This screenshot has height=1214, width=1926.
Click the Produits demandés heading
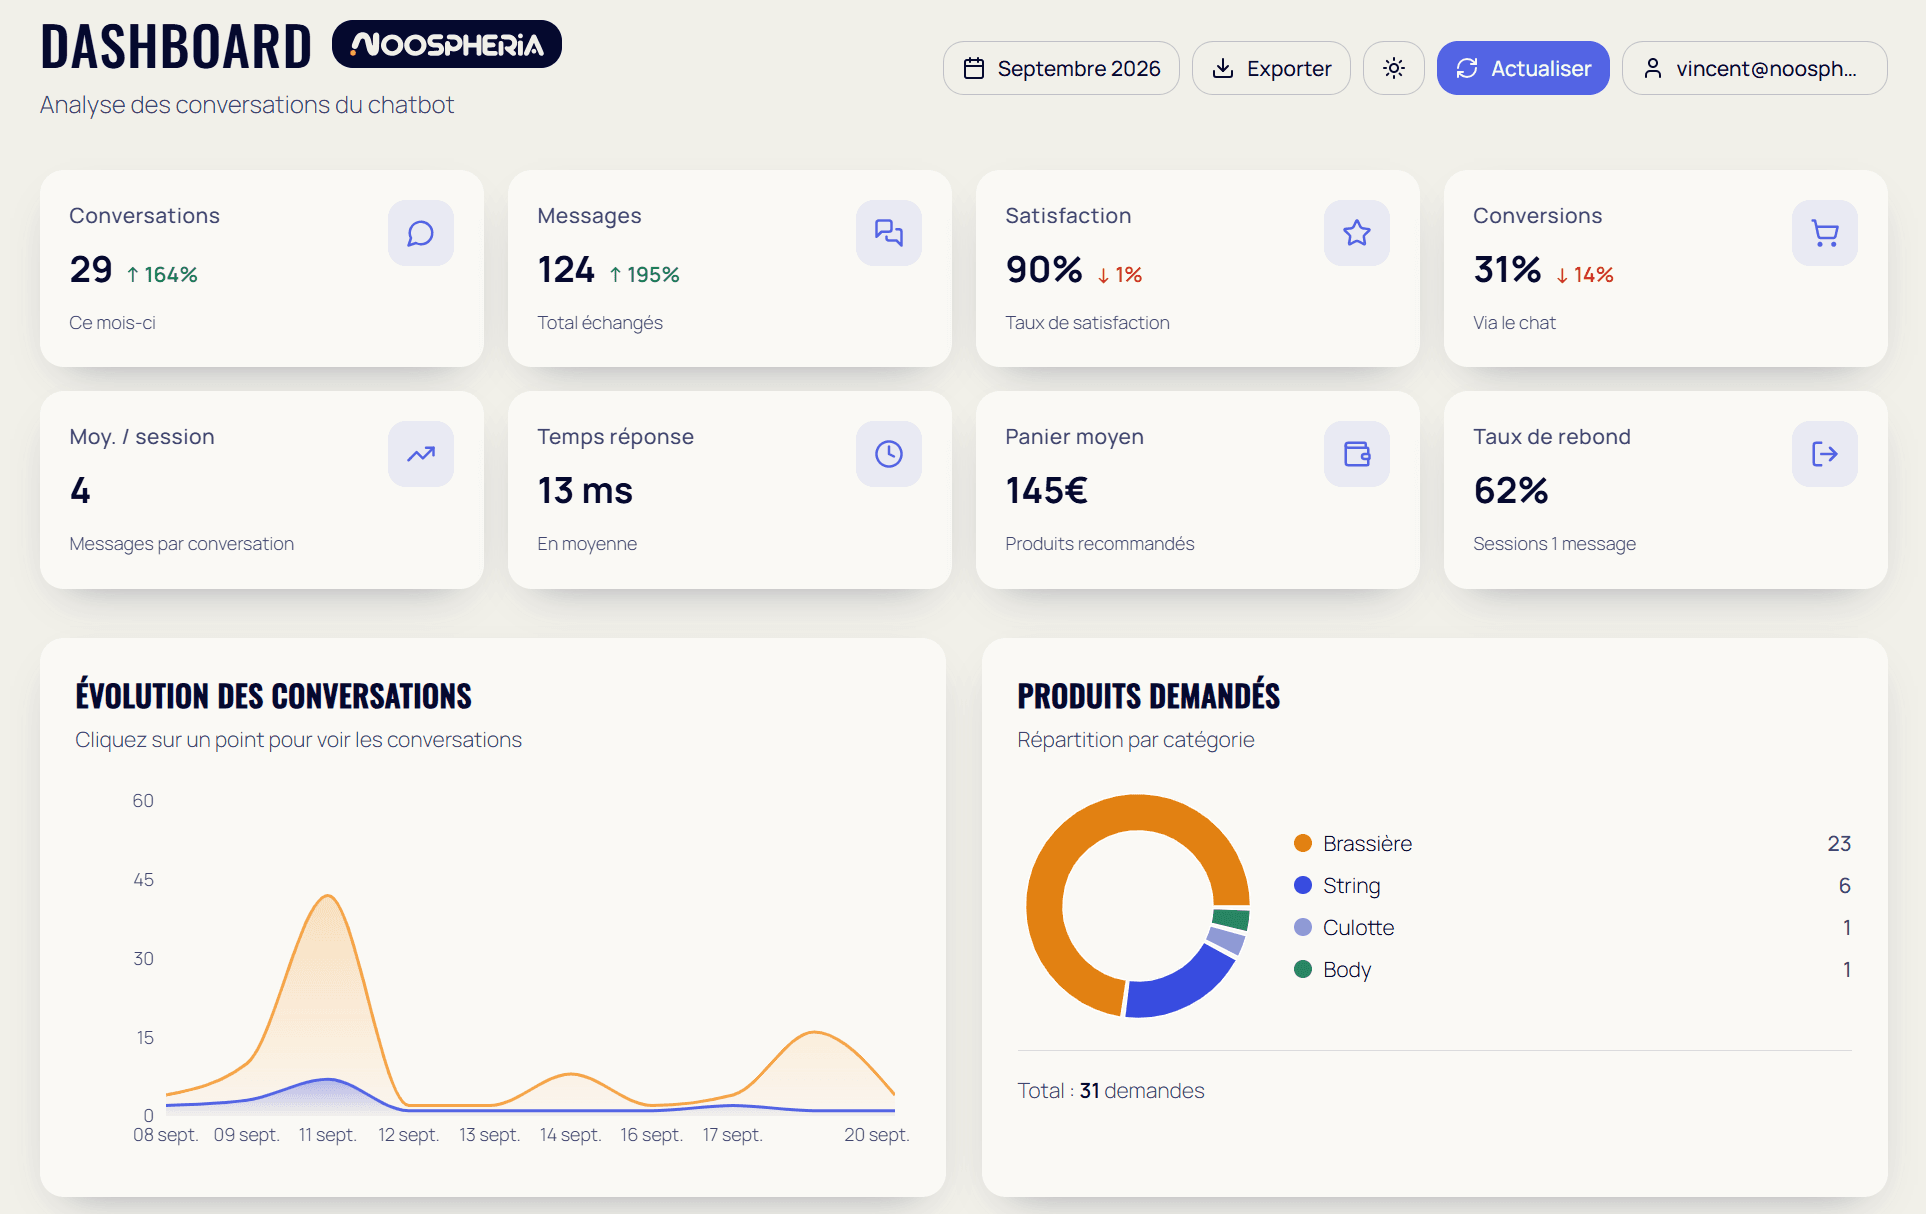click(x=1148, y=696)
